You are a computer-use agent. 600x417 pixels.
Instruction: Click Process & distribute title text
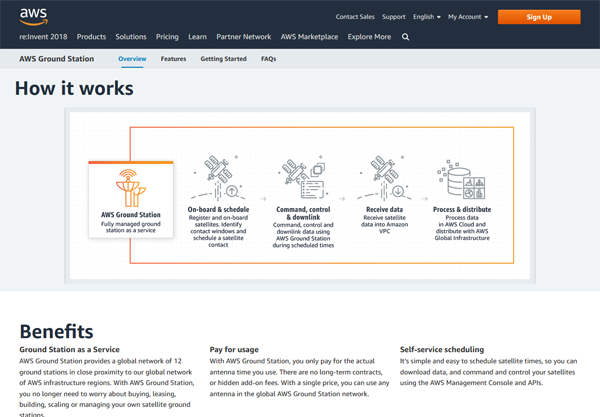[462, 209]
